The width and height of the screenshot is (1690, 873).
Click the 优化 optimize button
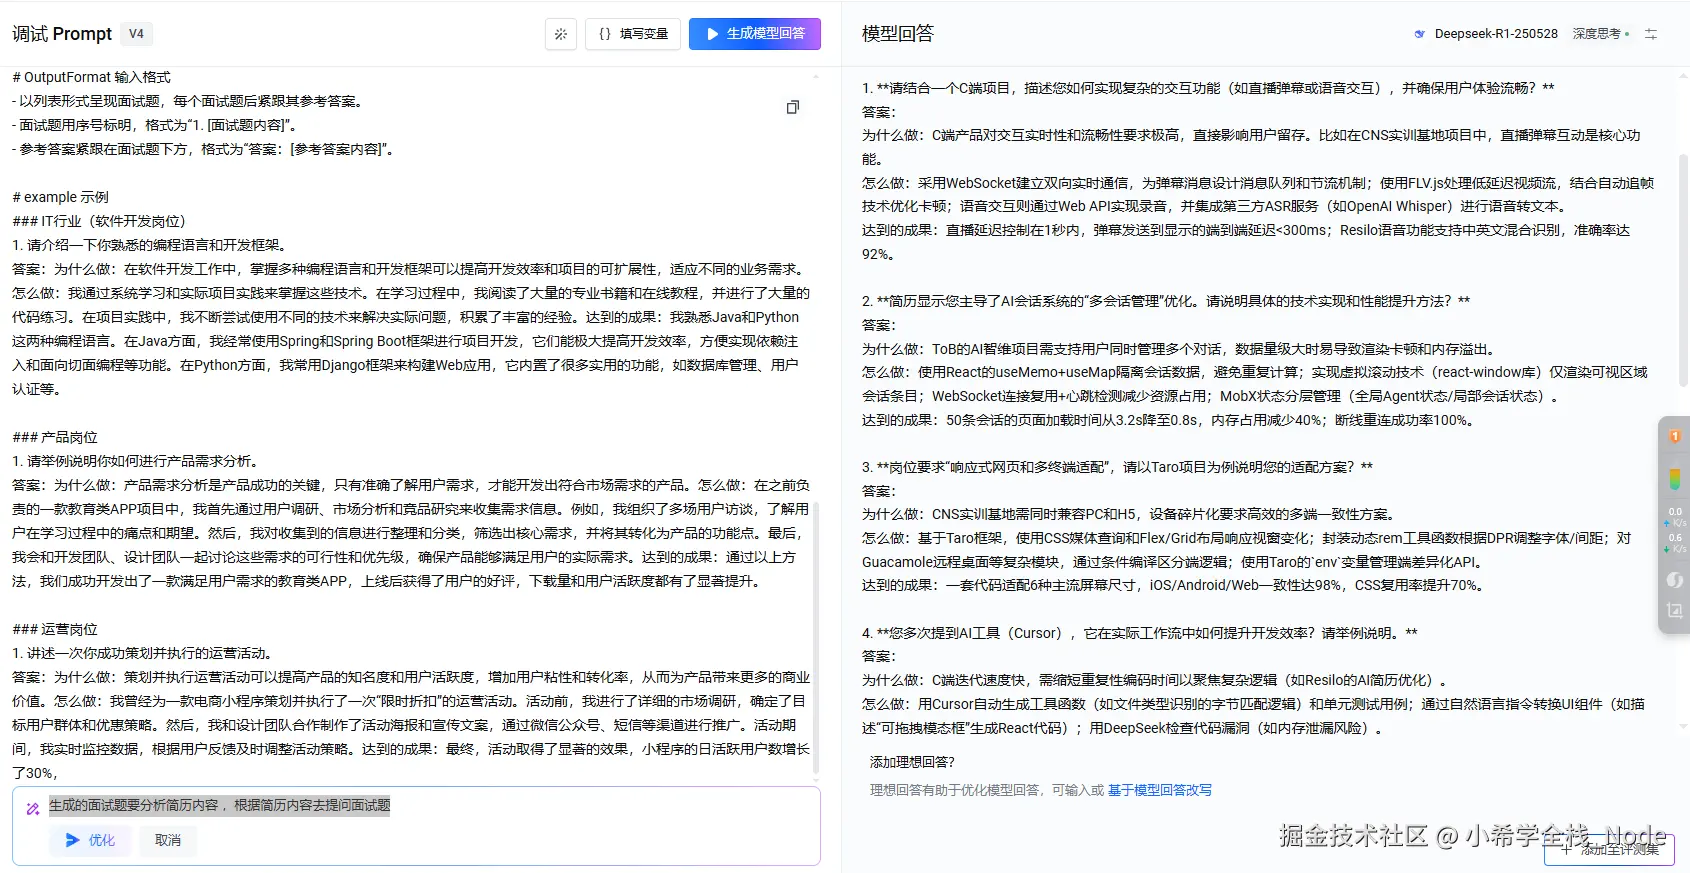point(90,840)
